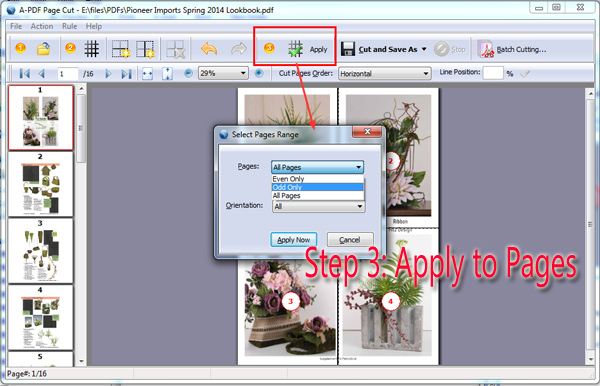Click the grid cutting lines icon
This screenshot has height=386, width=600.
tap(92, 49)
